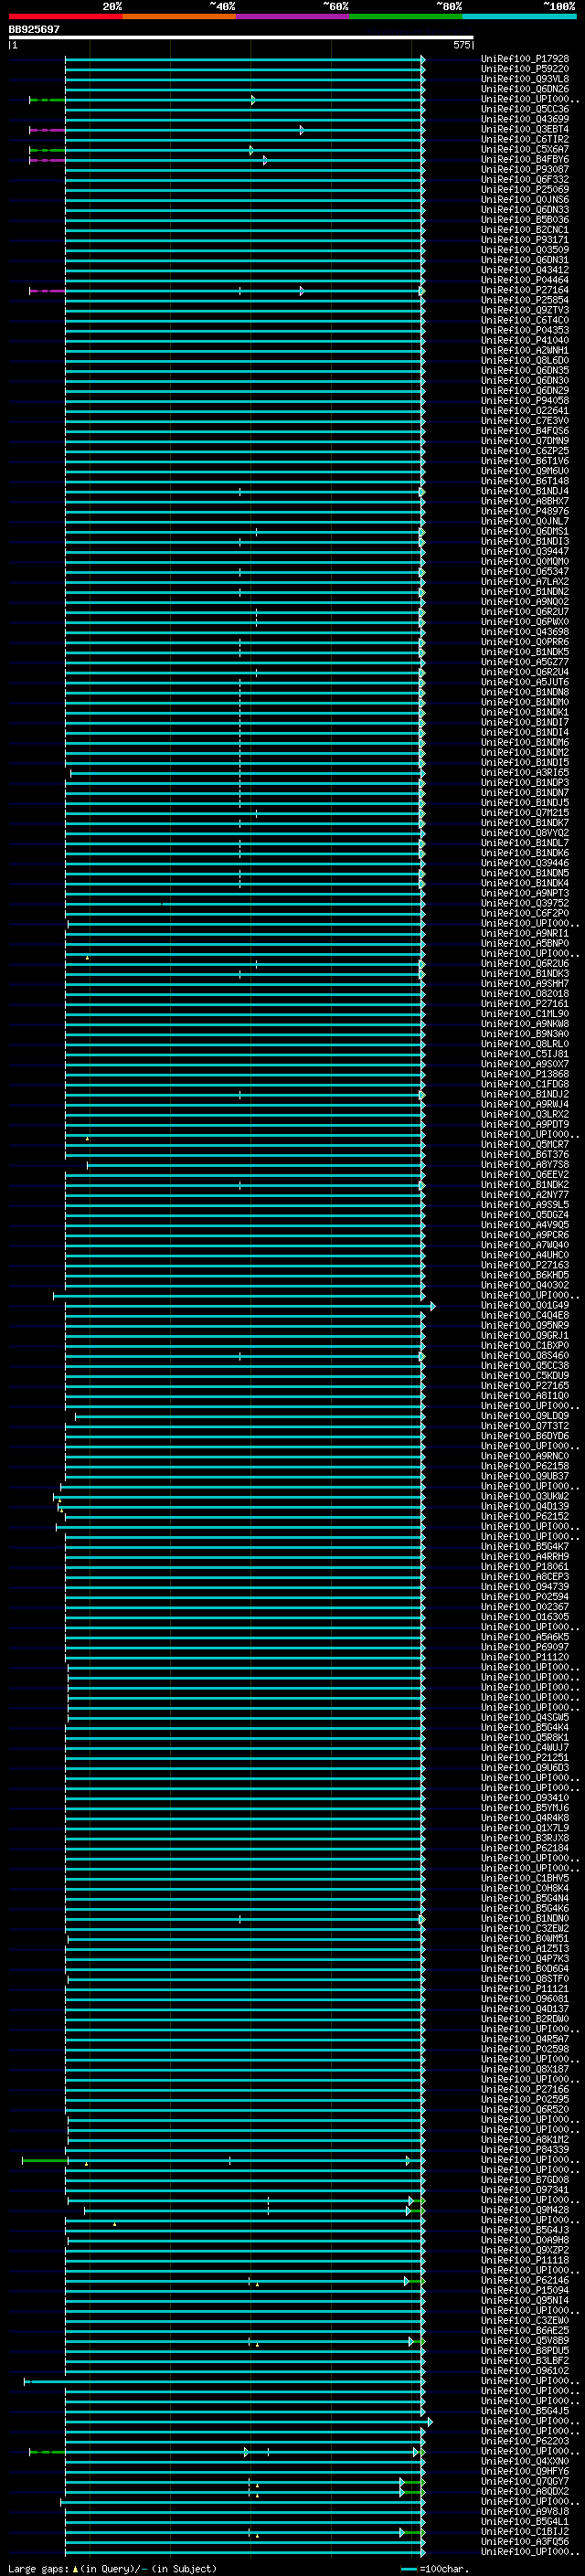Select hit label UniRef100_Q6DN33
The height and width of the screenshot is (2576, 585).
524,209
